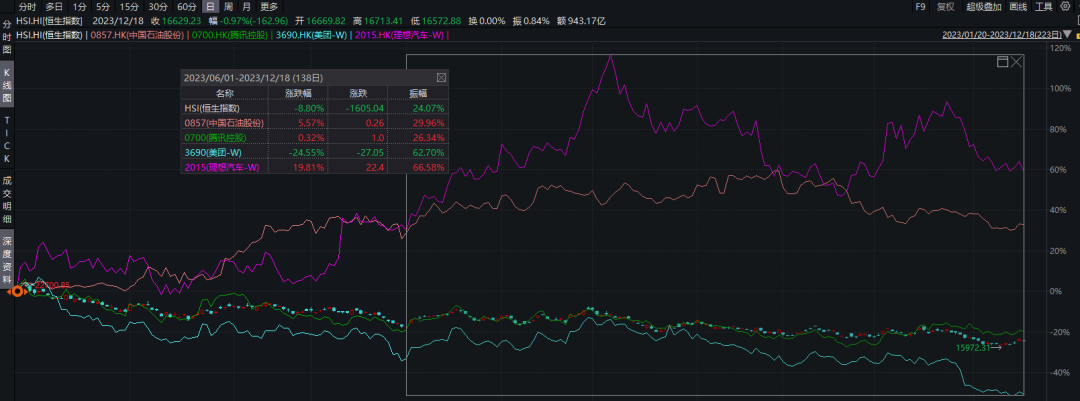
Task: Expand the date range dropdown arrow
Action: (x=1069, y=34)
